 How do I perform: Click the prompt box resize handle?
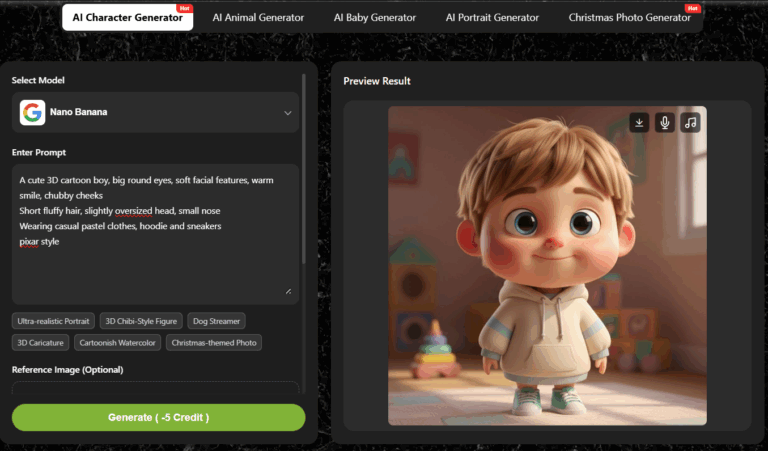click(288, 291)
